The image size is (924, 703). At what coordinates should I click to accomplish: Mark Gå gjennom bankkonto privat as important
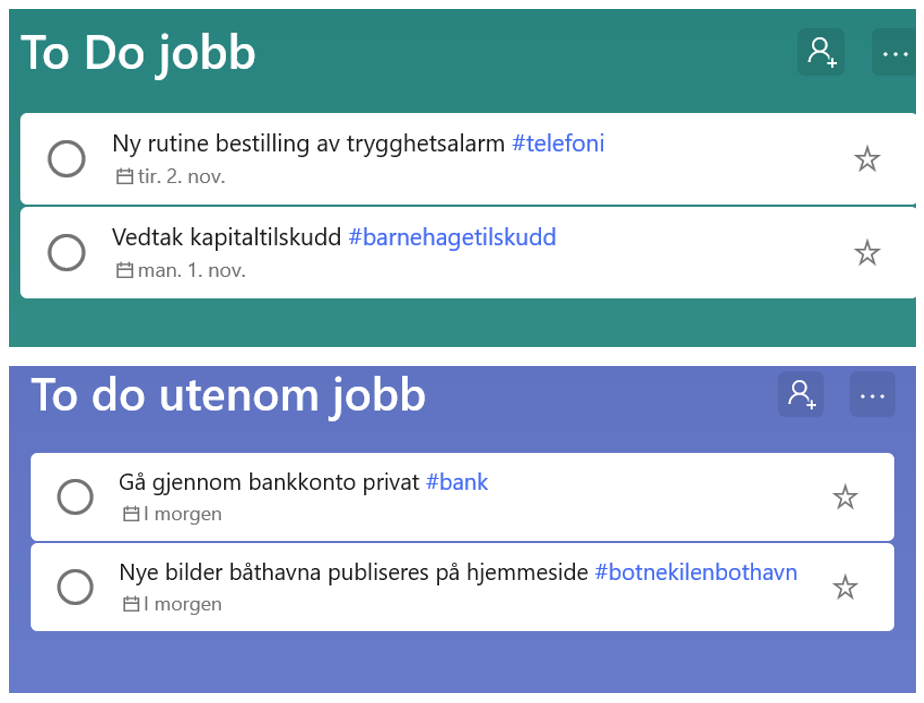click(x=846, y=497)
